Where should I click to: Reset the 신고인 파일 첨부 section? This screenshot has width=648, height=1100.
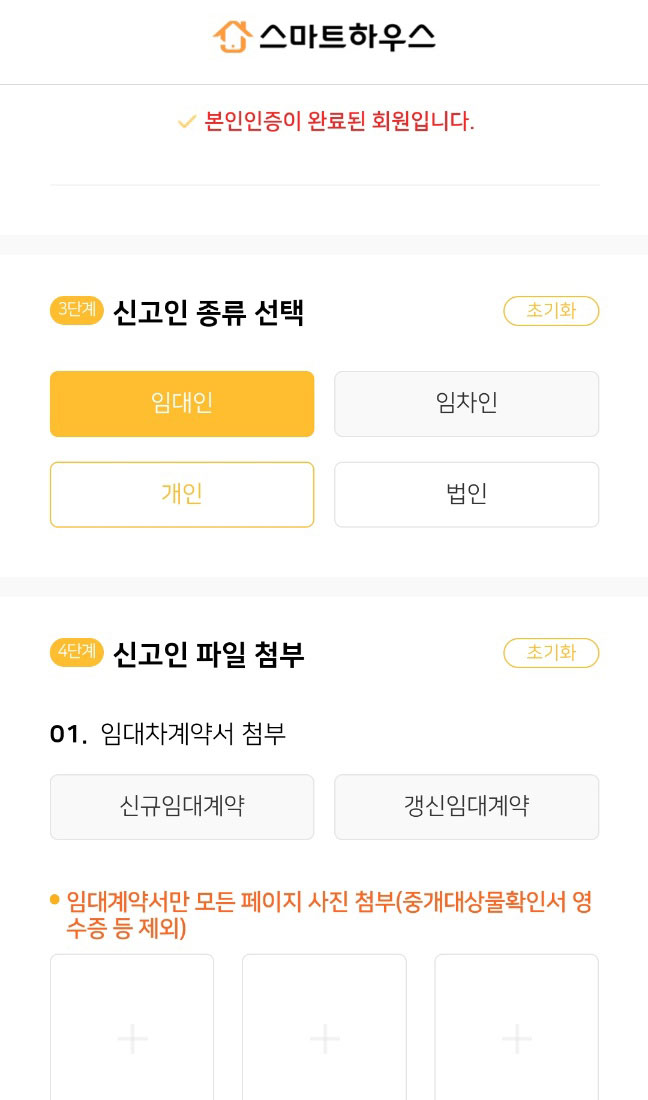[551, 653]
